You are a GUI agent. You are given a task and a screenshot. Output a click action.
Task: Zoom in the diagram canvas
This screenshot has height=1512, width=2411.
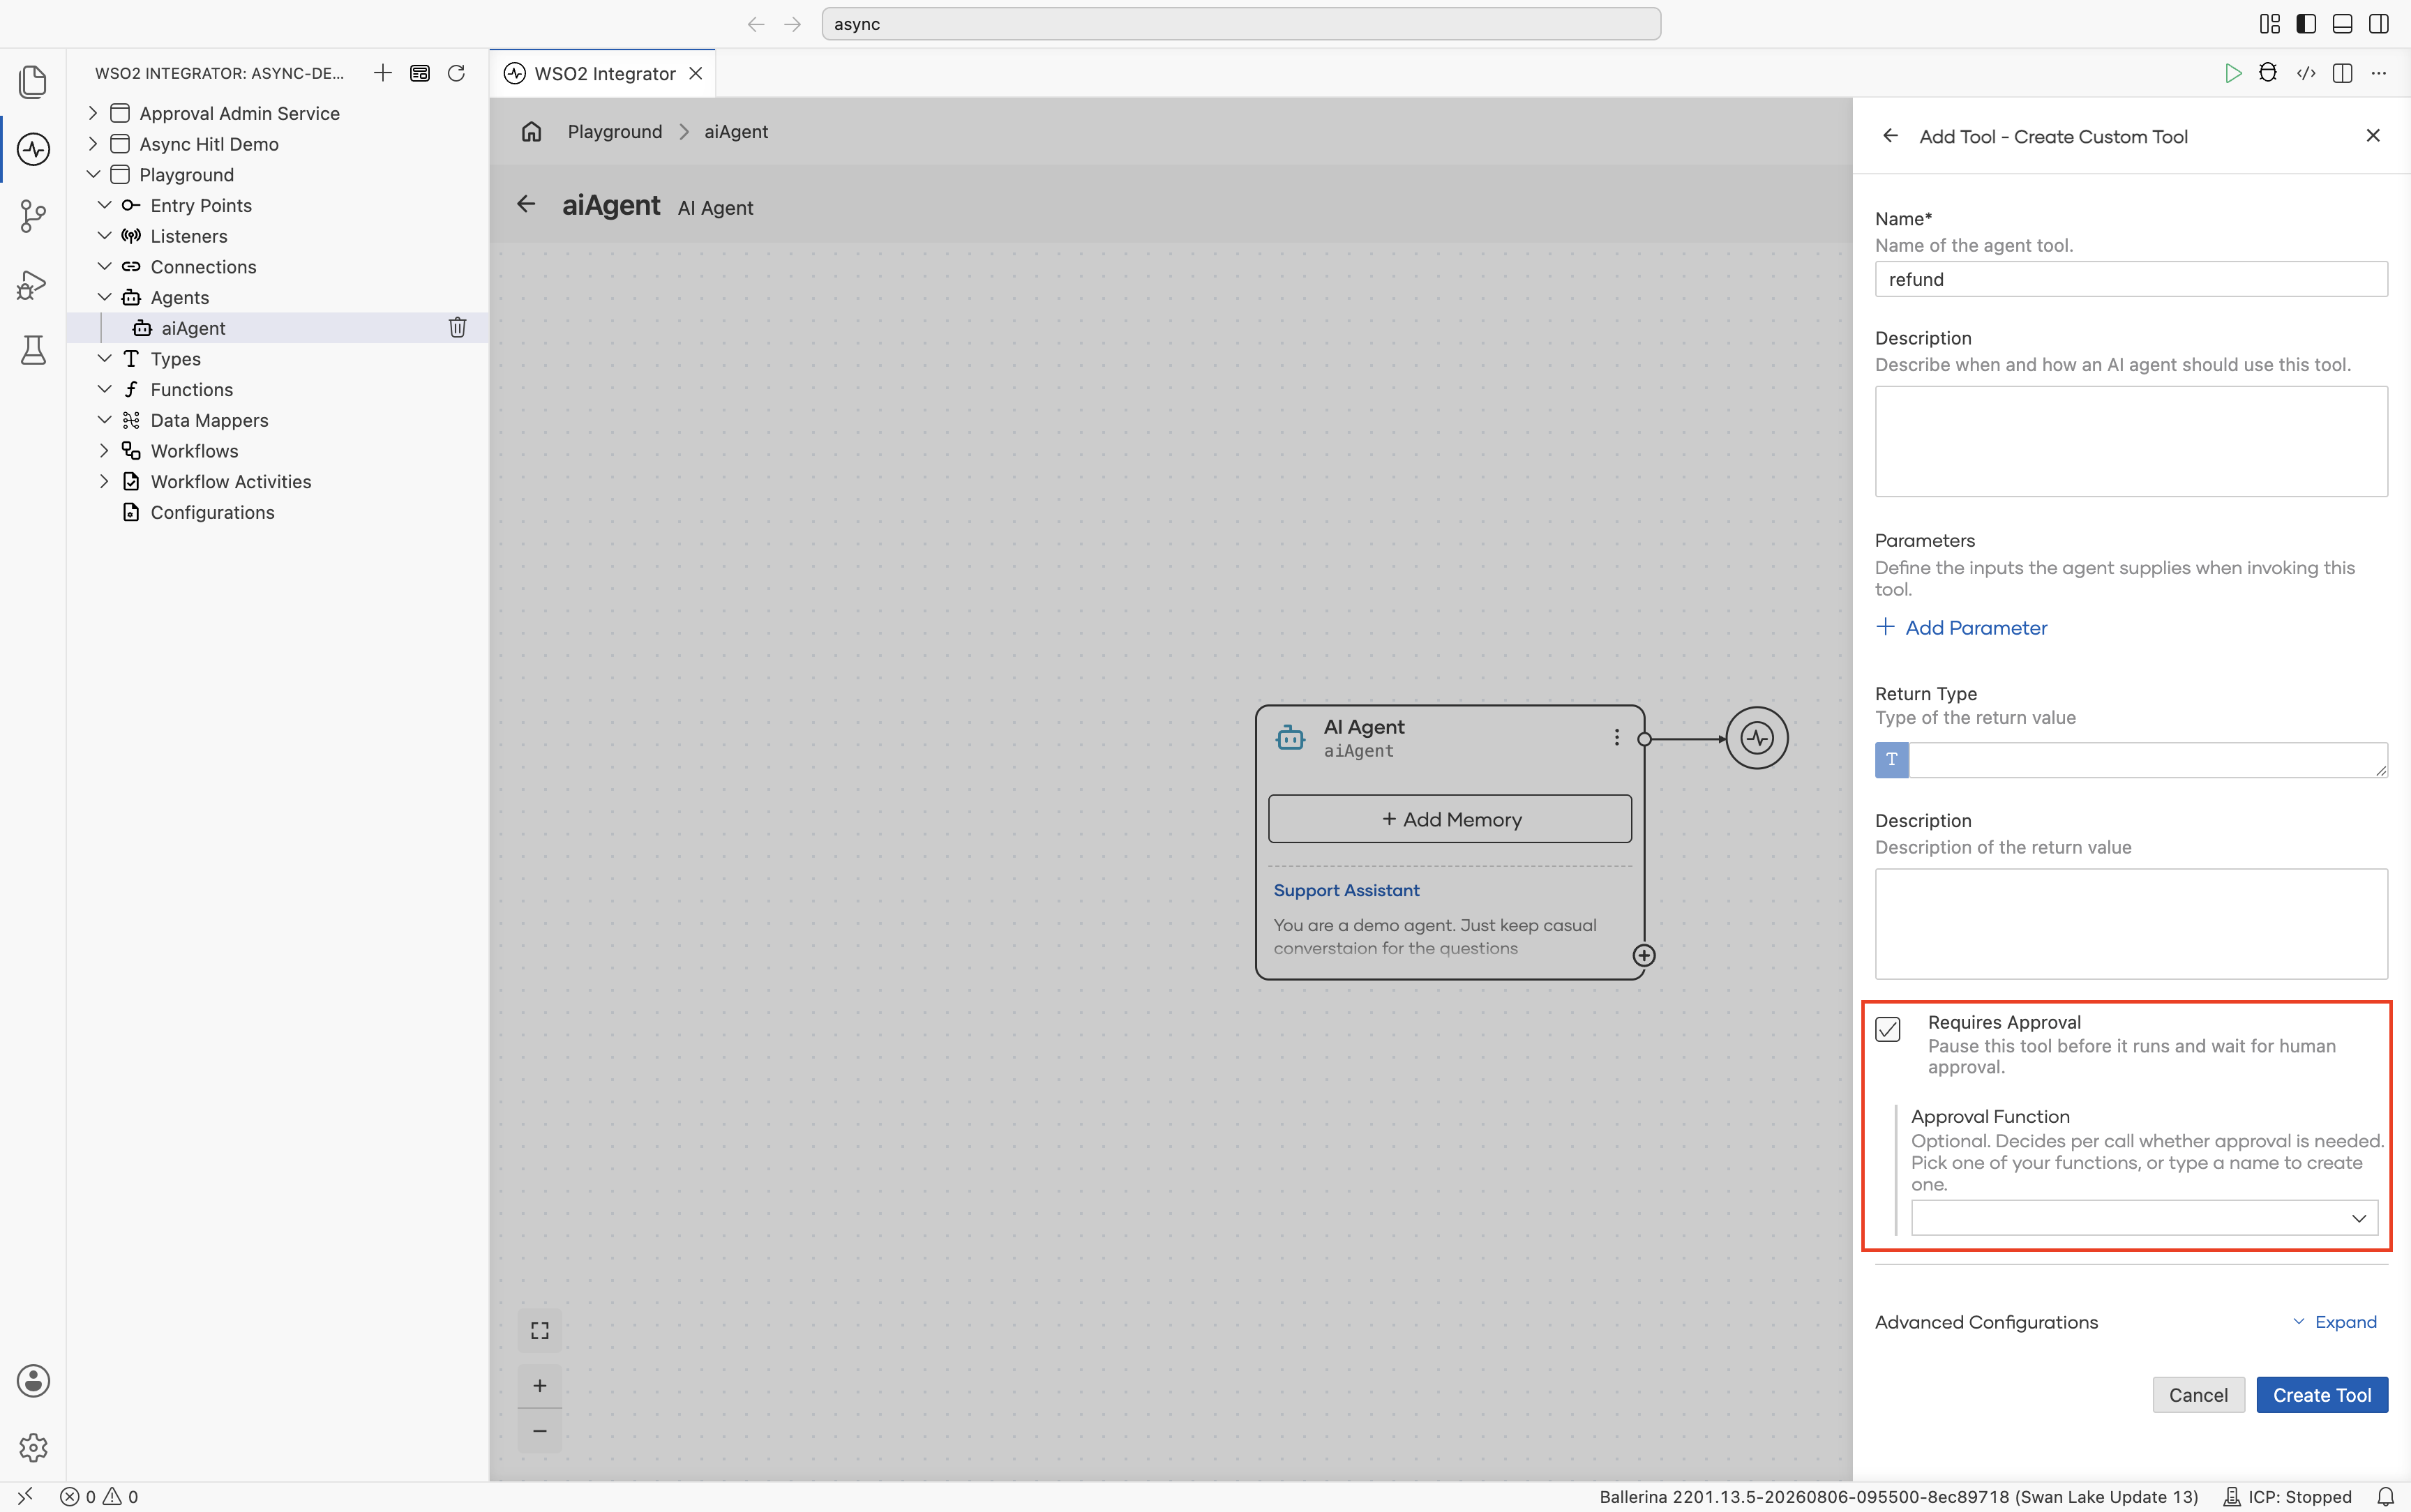click(x=540, y=1386)
